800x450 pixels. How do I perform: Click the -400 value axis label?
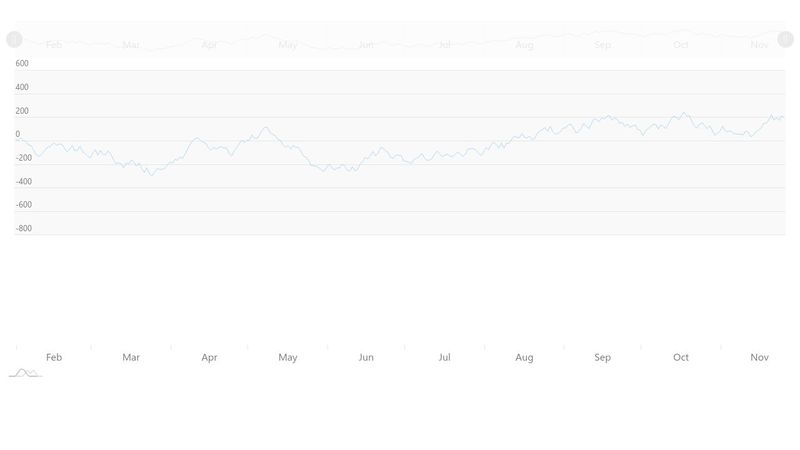coord(24,182)
